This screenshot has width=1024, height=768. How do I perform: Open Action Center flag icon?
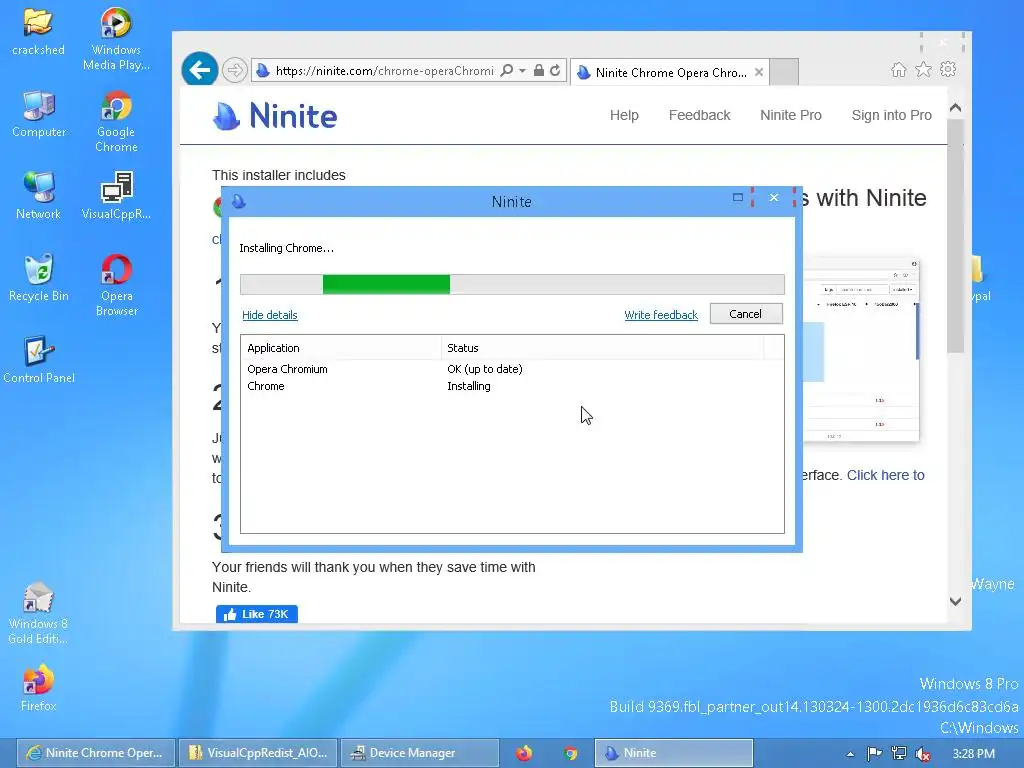(x=874, y=754)
